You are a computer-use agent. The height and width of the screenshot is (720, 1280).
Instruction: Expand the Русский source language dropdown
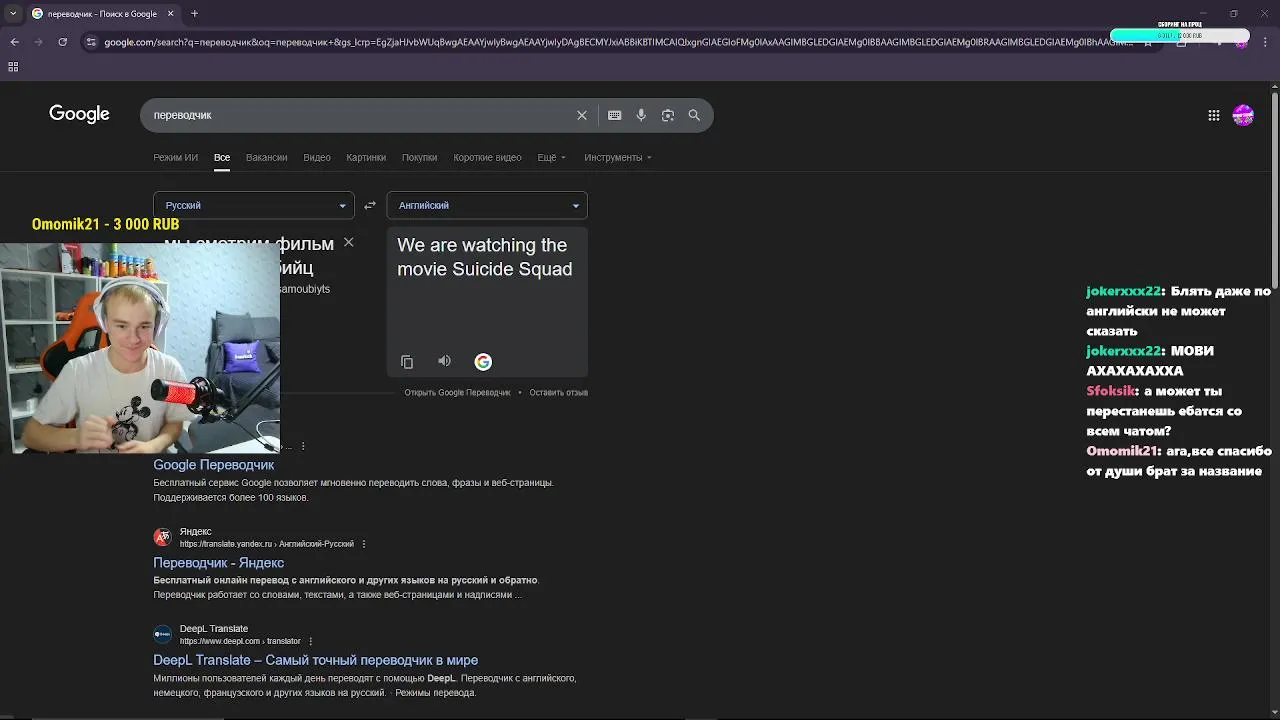click(254, 205)
